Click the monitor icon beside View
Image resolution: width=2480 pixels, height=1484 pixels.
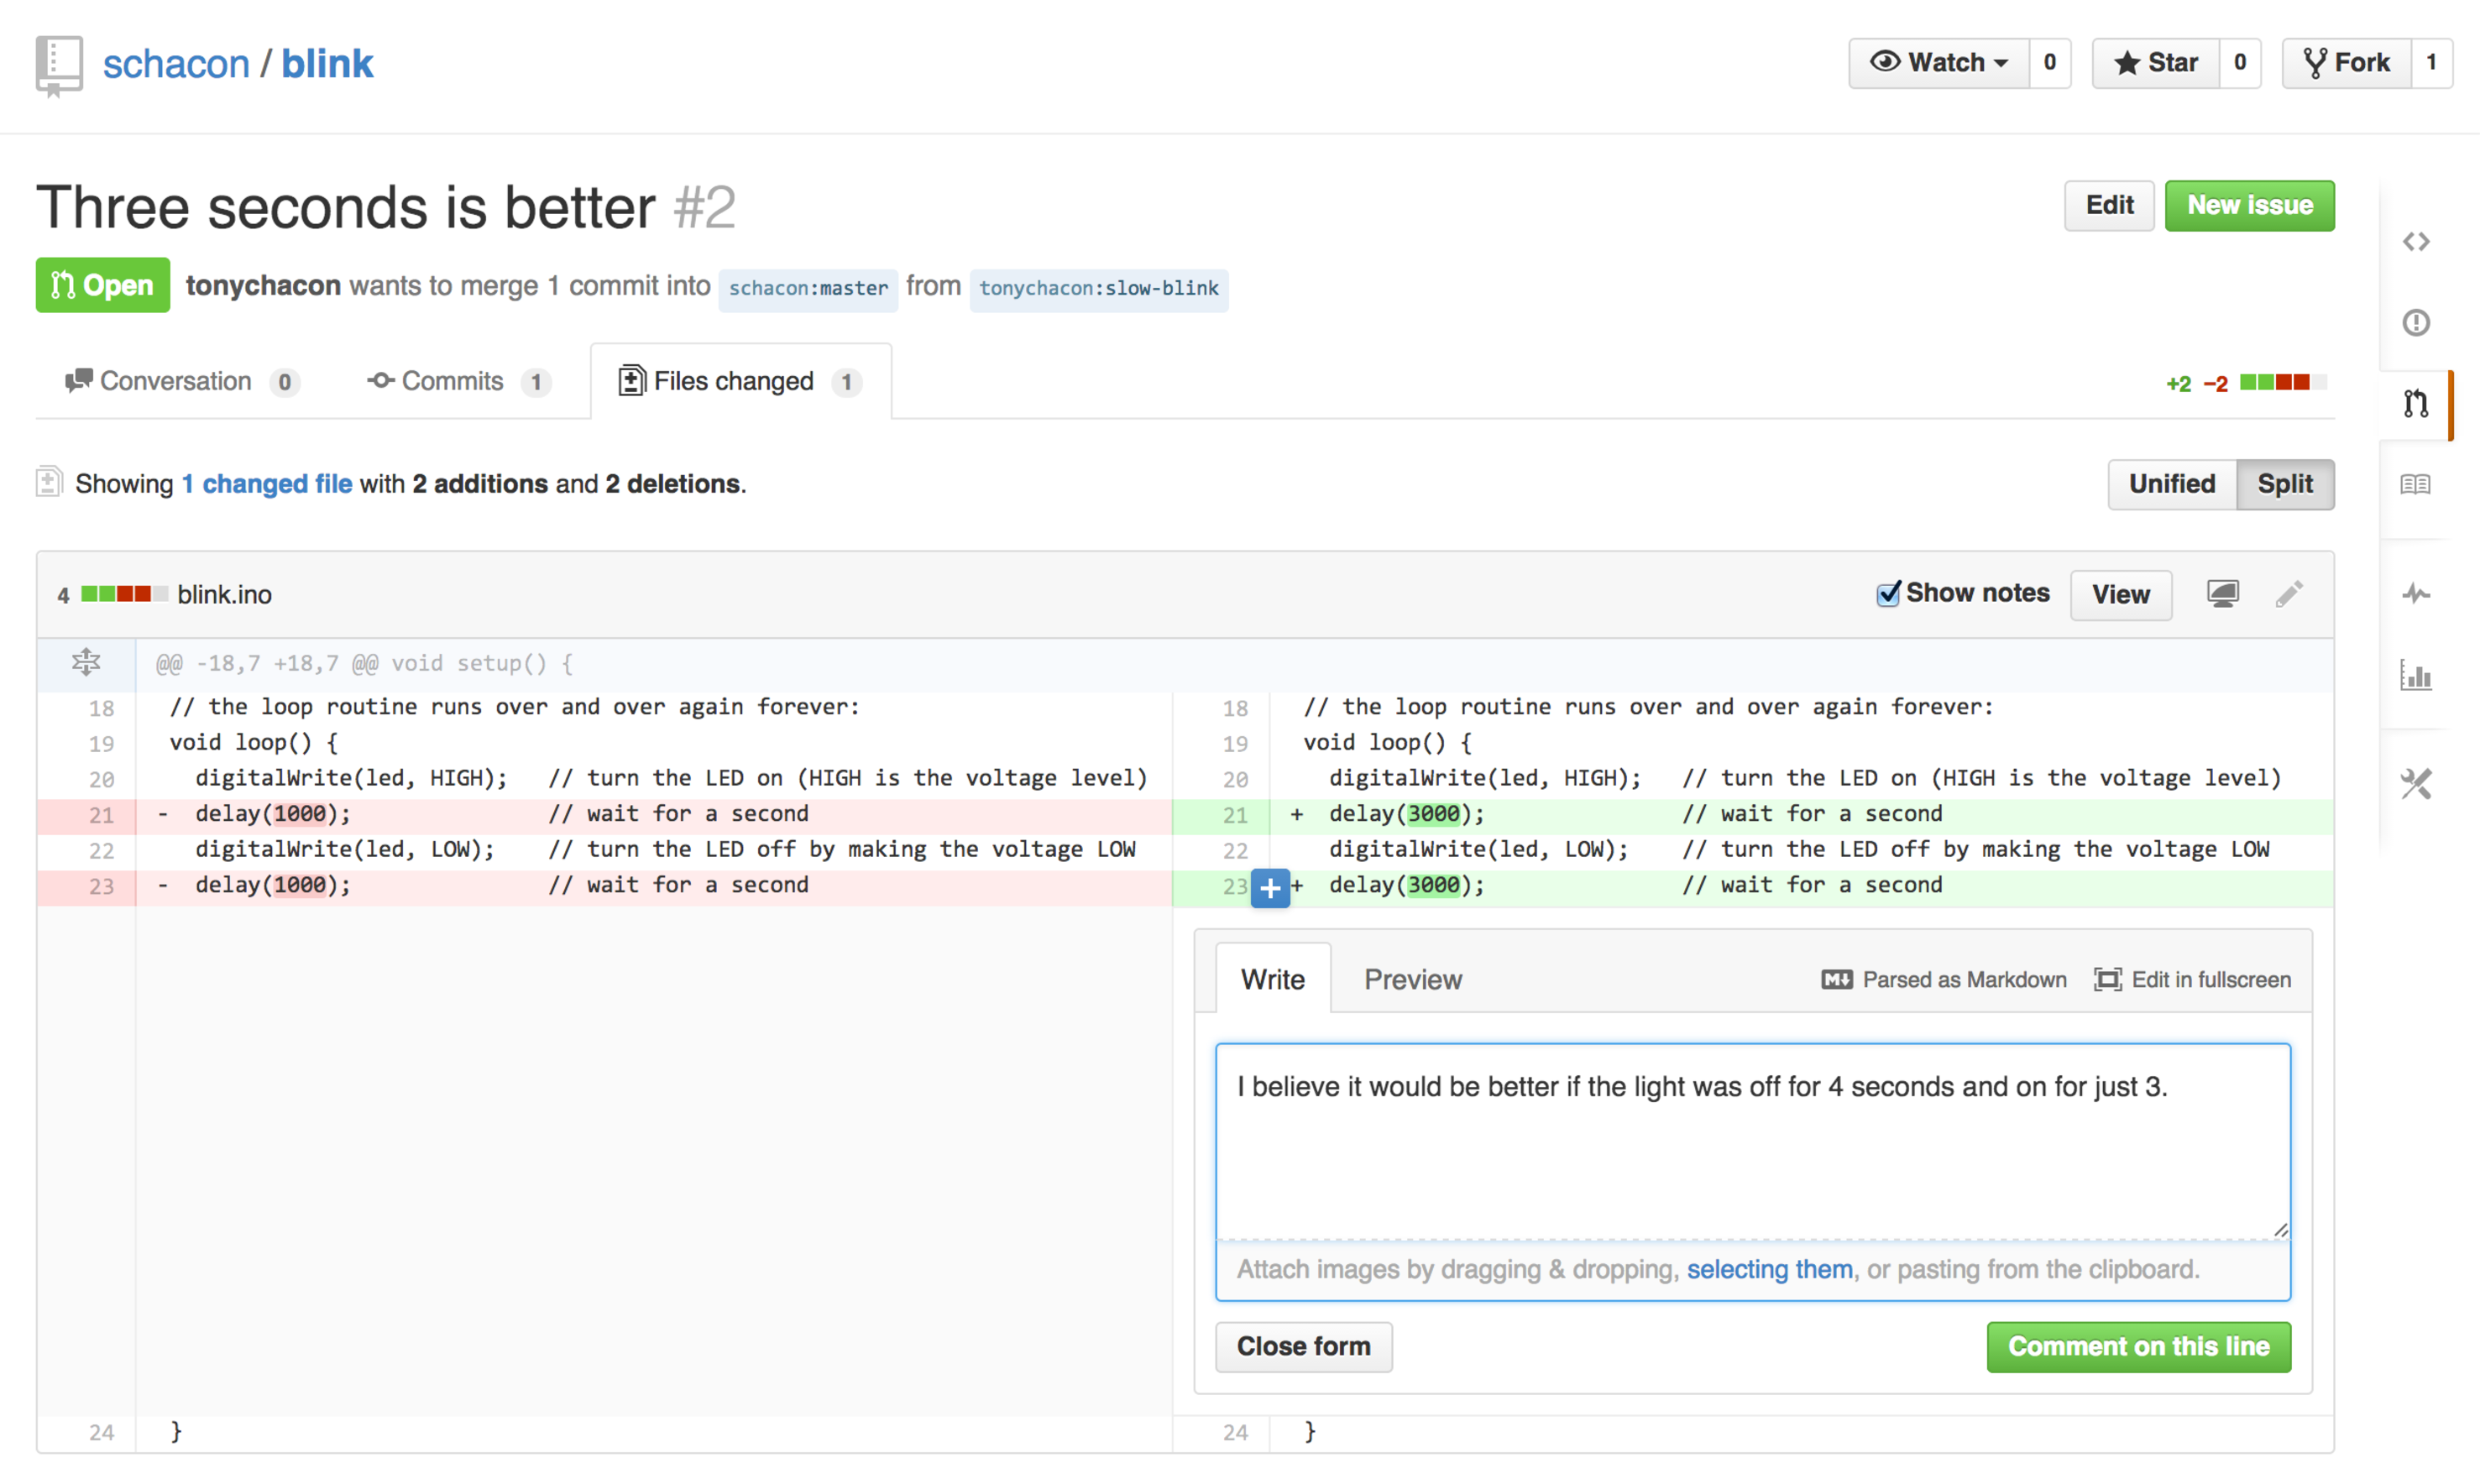click(2222, 594)
